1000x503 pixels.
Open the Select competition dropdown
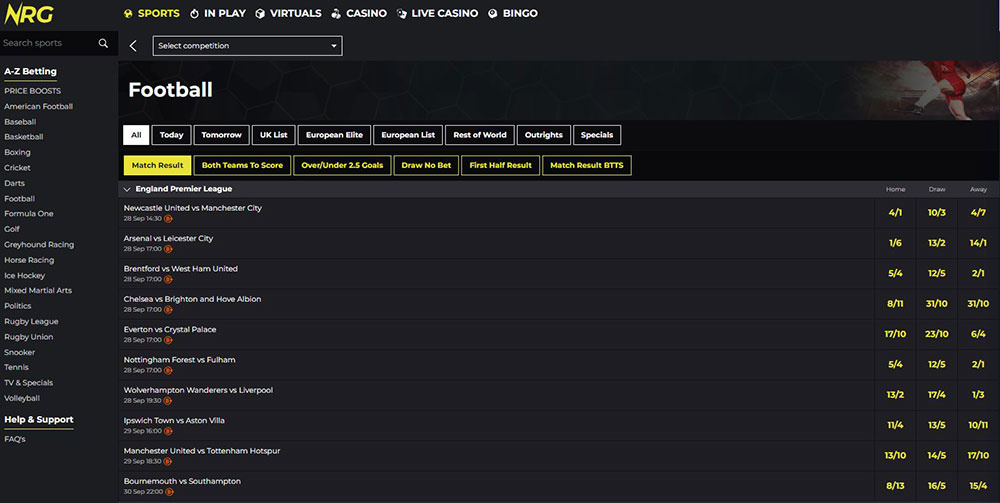coord(247,46)
